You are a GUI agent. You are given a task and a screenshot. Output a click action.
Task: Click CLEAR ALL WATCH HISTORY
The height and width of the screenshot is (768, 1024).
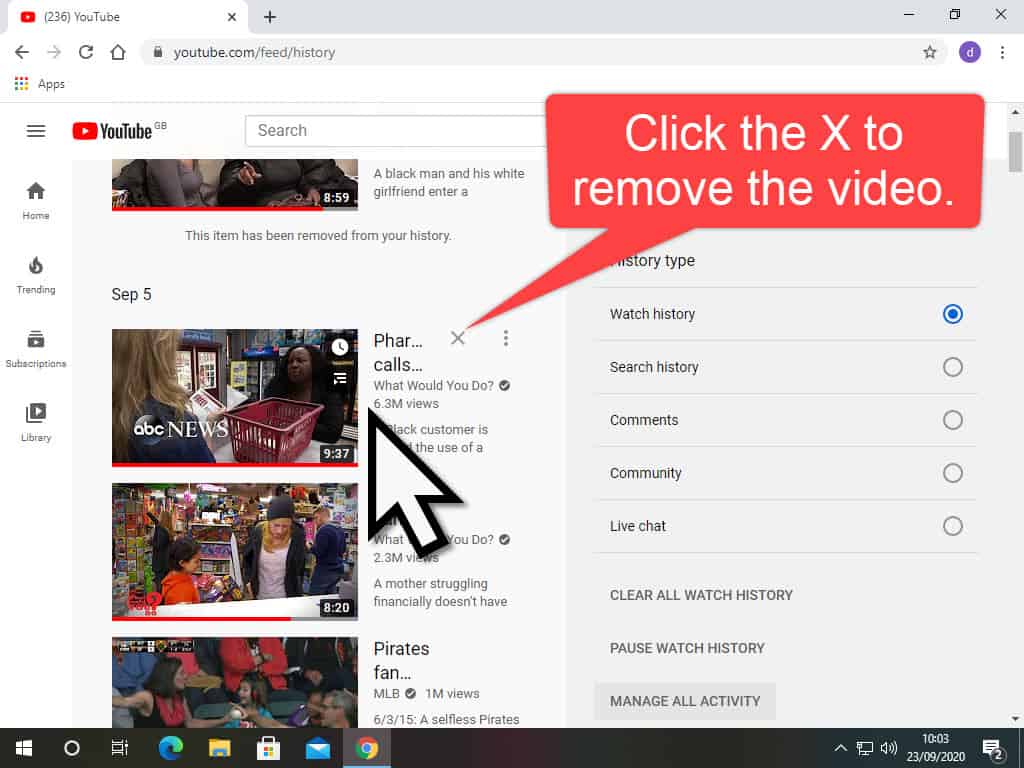[701, 595]
